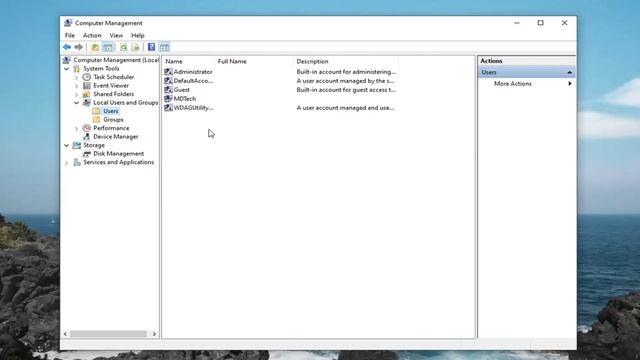Select the Shared Folders icon in tree

[x=87, y=94]
